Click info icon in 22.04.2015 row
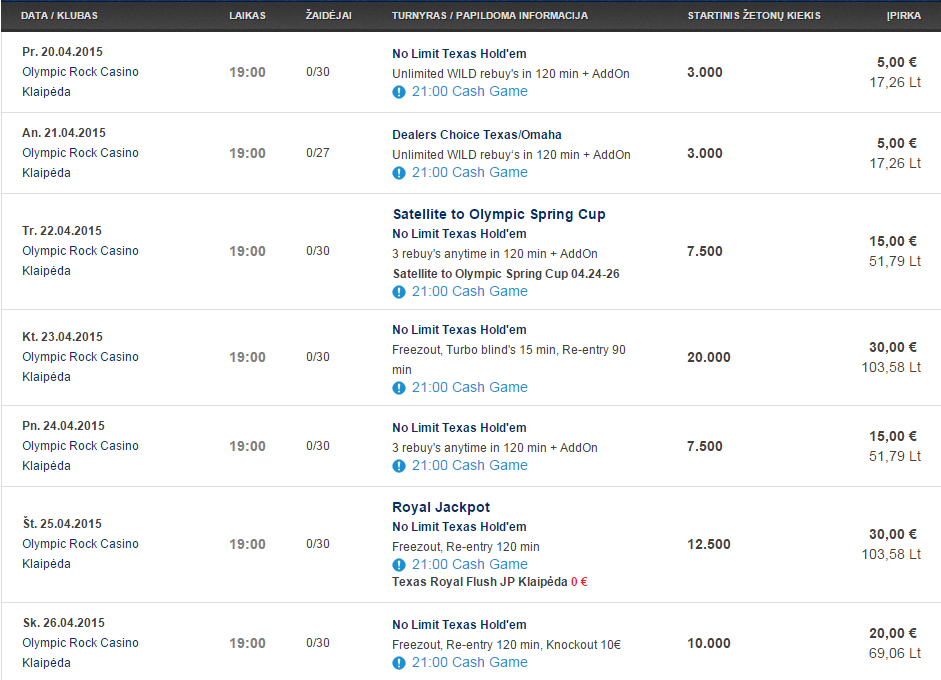 tap(398, 292)
